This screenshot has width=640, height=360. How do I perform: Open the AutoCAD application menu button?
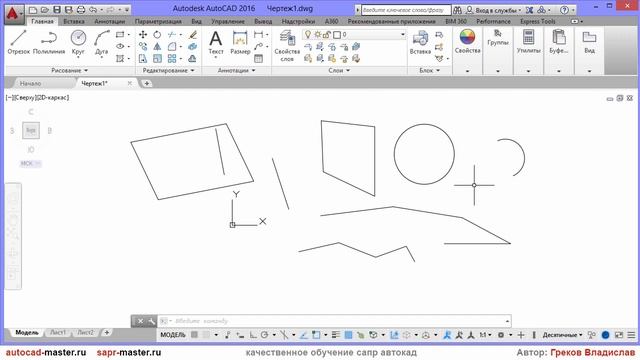[x=13, y=13]
